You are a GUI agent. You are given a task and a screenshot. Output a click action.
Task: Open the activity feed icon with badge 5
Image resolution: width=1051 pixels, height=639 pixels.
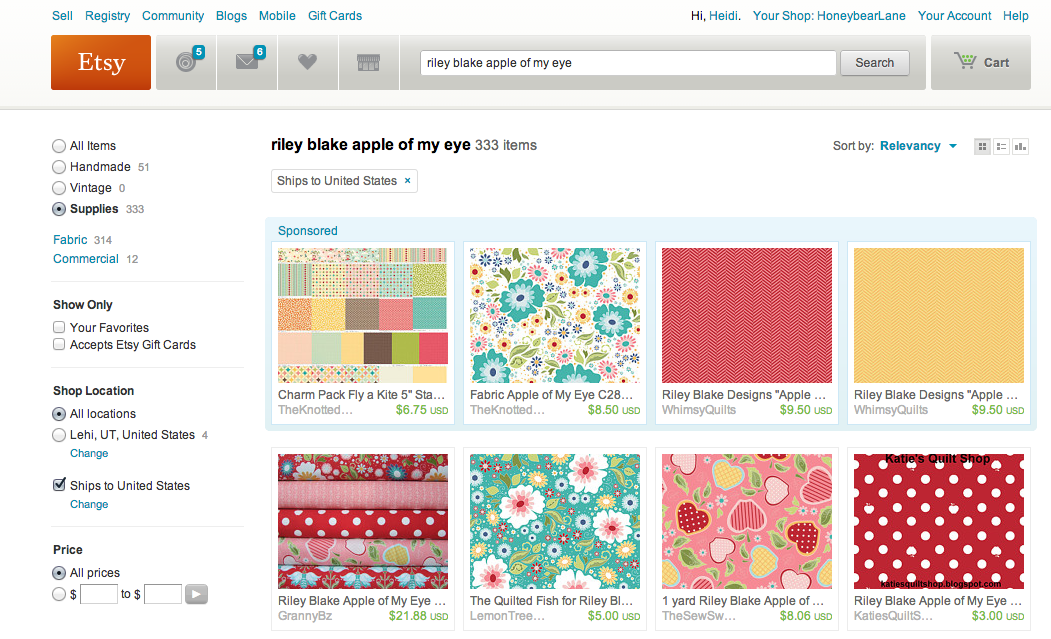click(x=186, y=62)
